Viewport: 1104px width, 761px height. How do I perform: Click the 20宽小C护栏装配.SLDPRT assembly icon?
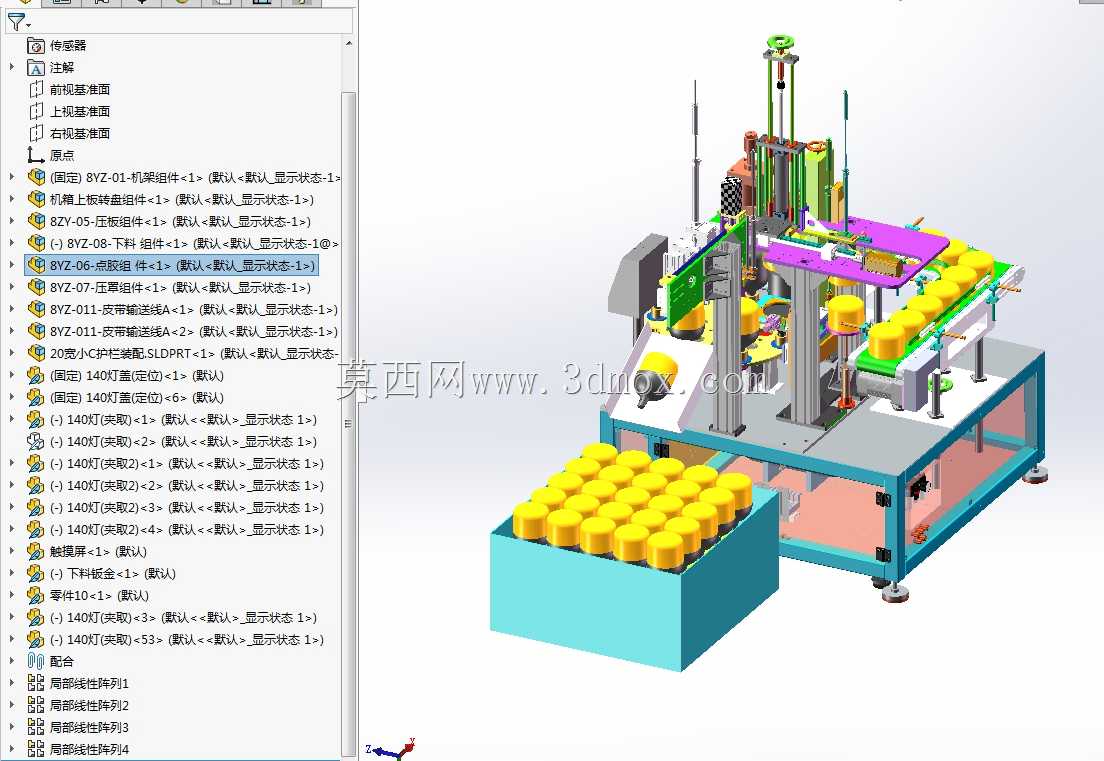pos(36,353)
